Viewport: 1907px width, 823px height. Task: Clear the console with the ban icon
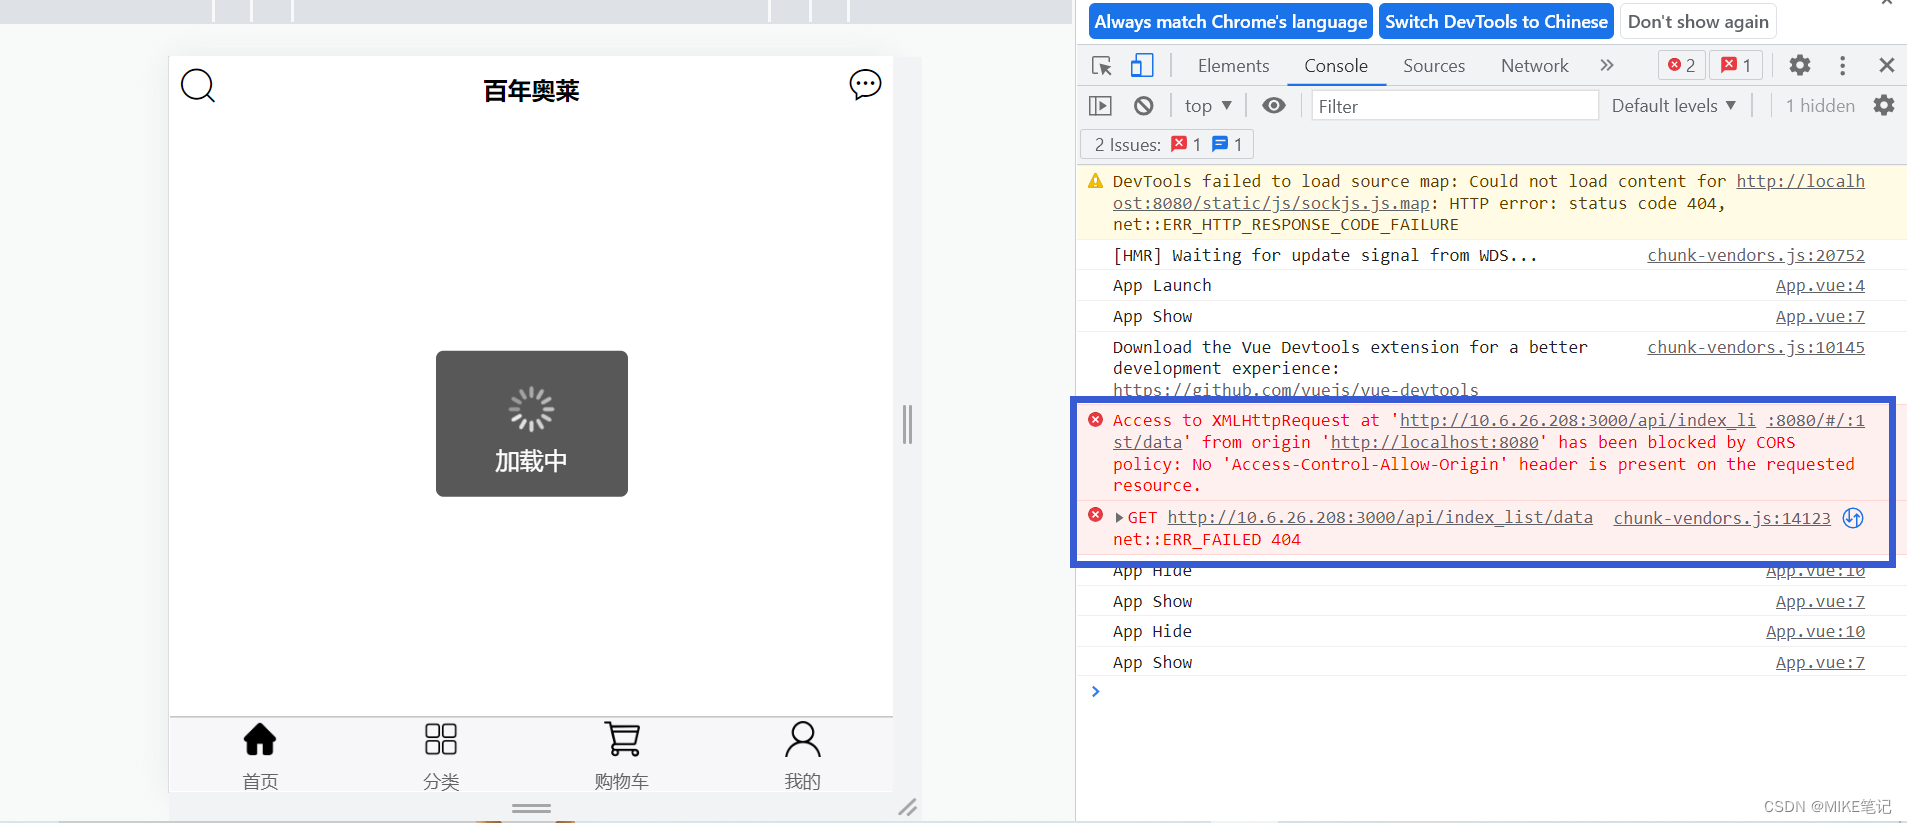(x=1144, y=106)
